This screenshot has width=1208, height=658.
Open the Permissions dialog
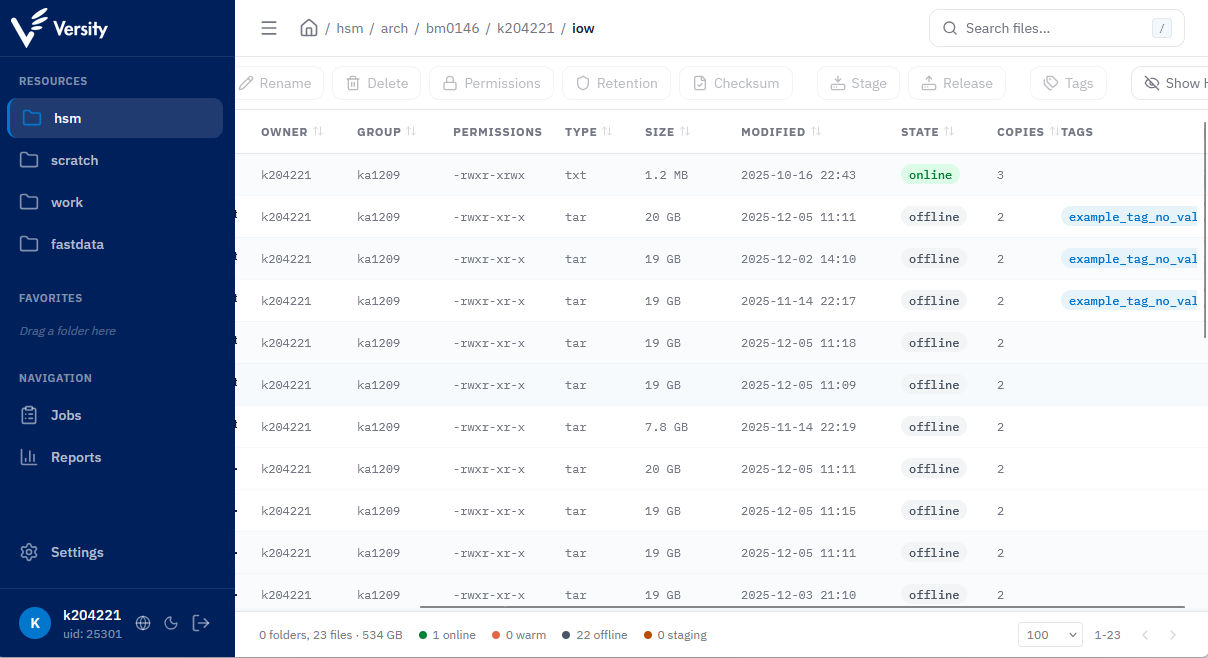(491, 83)
